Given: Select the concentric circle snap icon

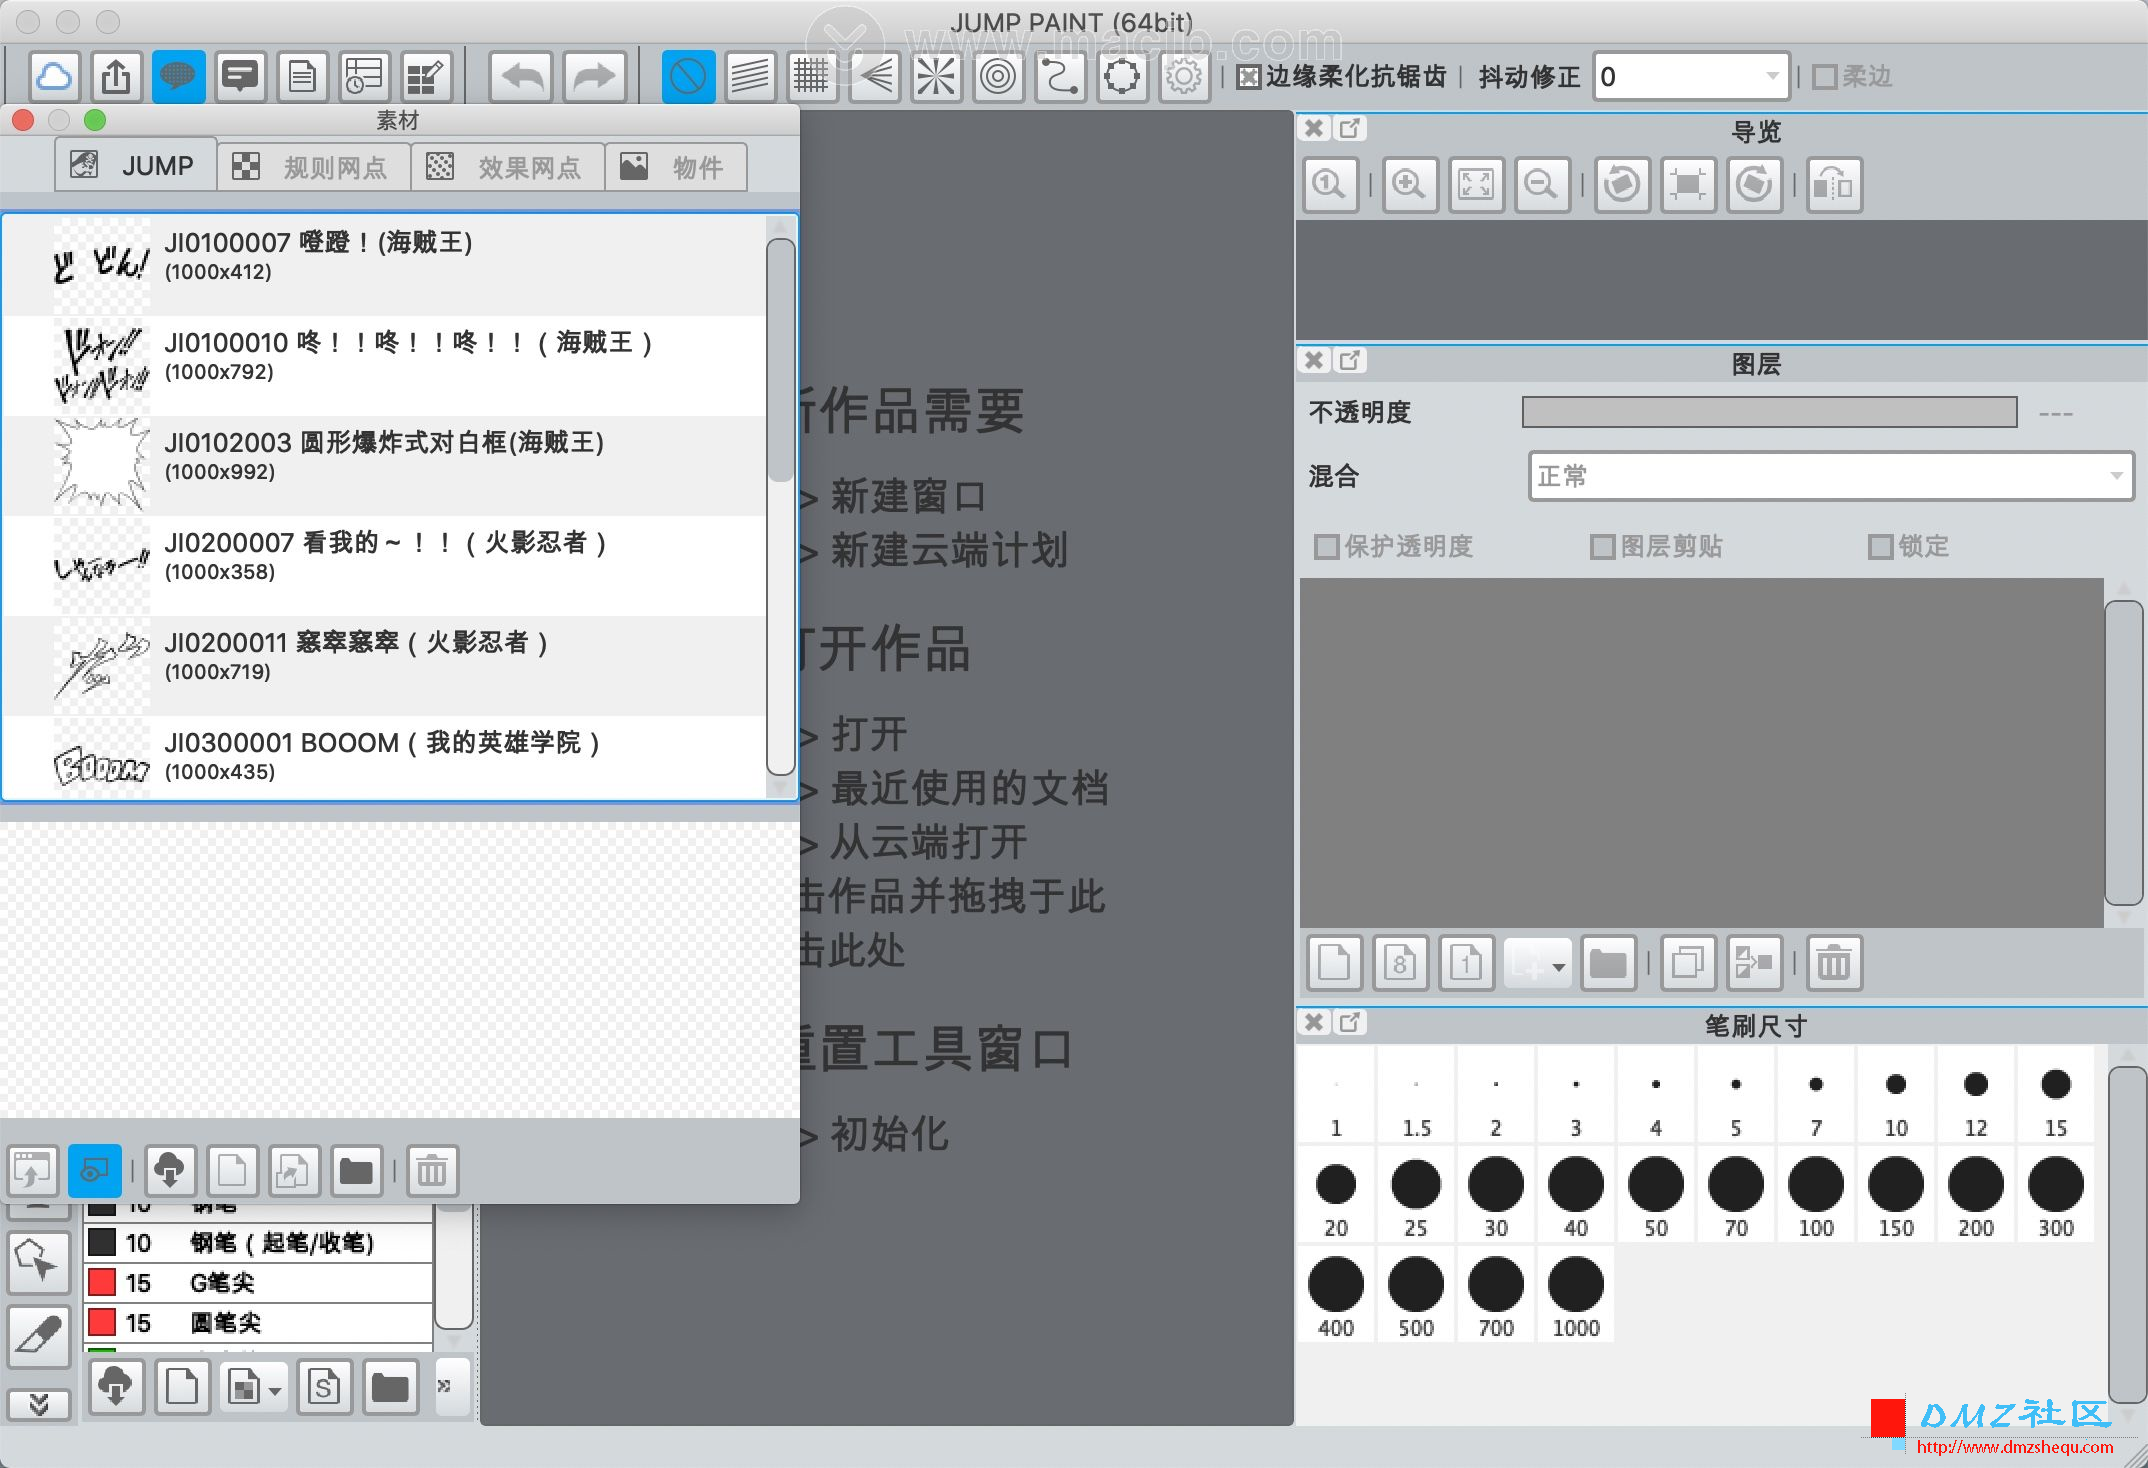Looking at the screenshot, I should coord(998,77).
